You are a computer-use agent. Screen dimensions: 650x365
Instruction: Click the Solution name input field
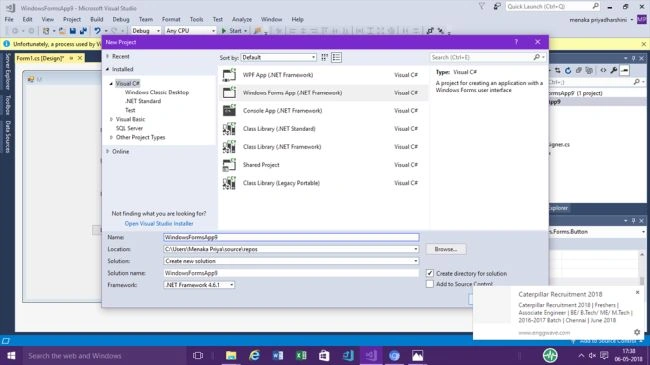[291, 273]
